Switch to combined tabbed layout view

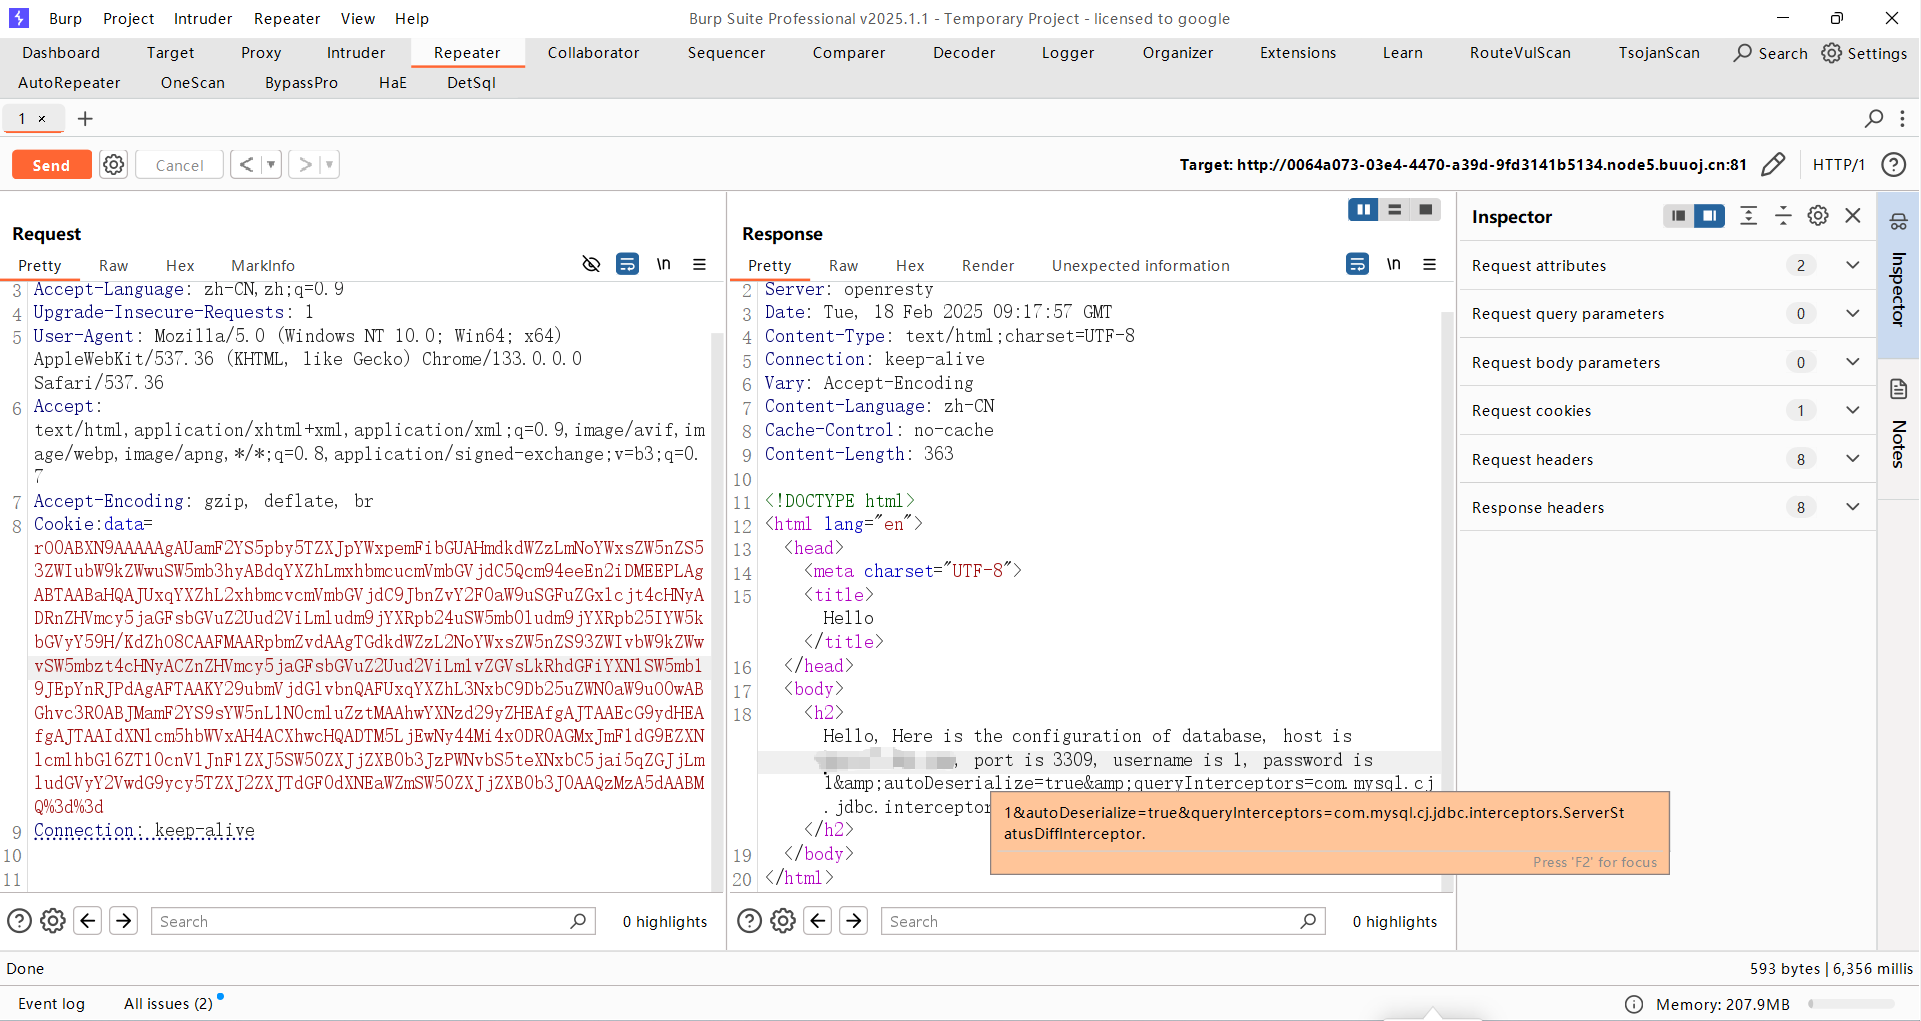click(1425, 210)
